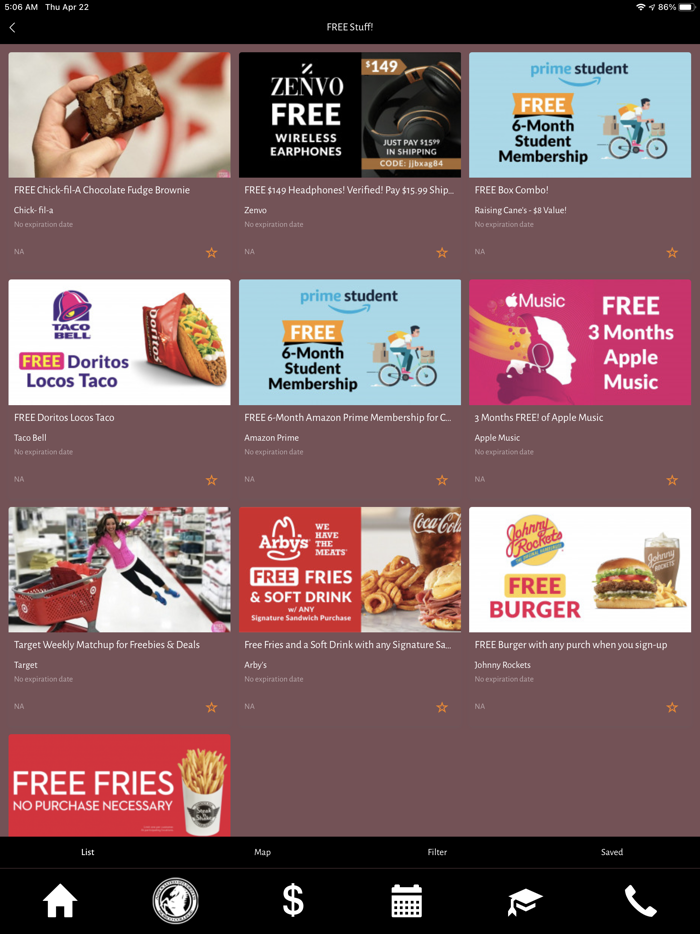Tap the phone icon in bottom bar
Viewport: 700px width, 934px height.
click(640, 901)
